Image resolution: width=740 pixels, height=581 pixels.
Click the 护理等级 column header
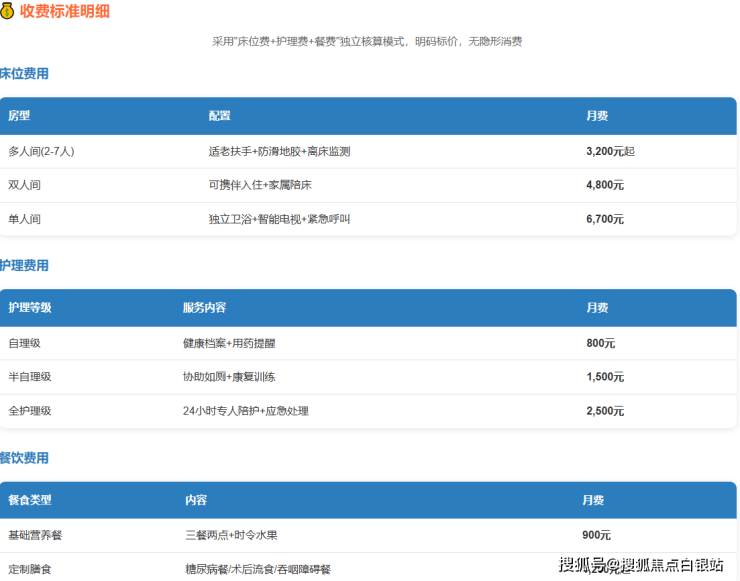click(x=30, y=308)
